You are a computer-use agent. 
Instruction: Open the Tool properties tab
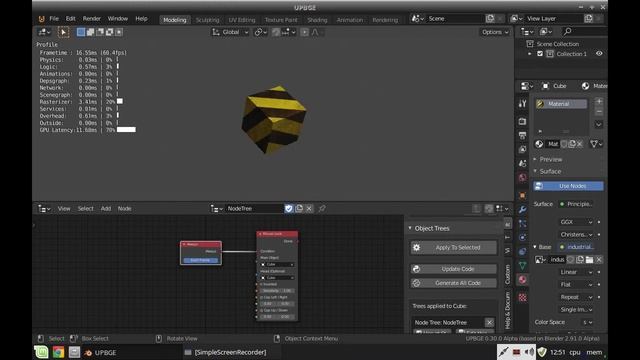pos(522,104)
